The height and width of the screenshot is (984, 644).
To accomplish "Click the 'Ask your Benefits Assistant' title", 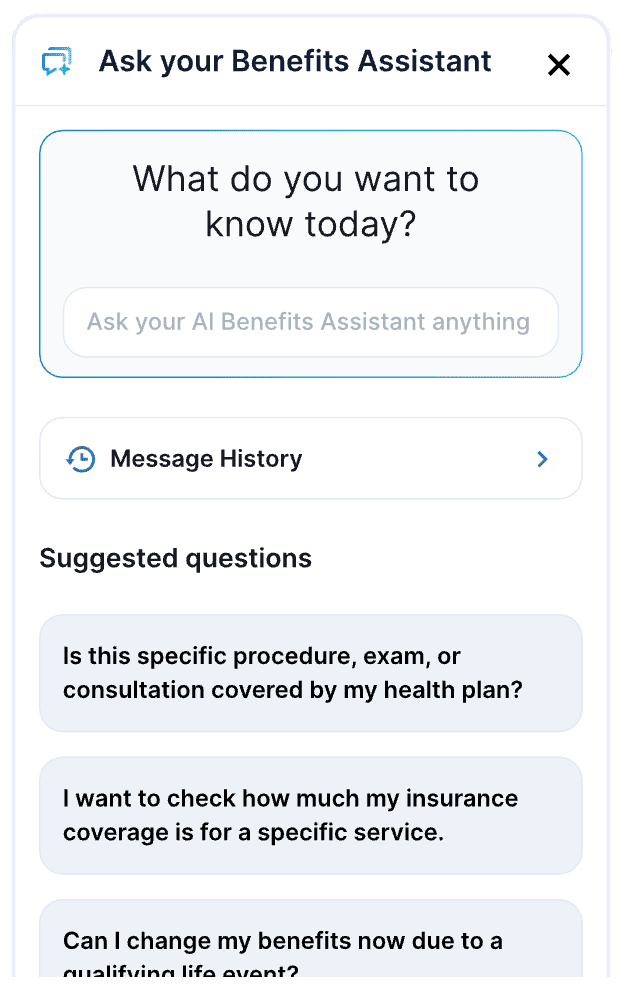I will pyautogui.click(x=295, y=62).
